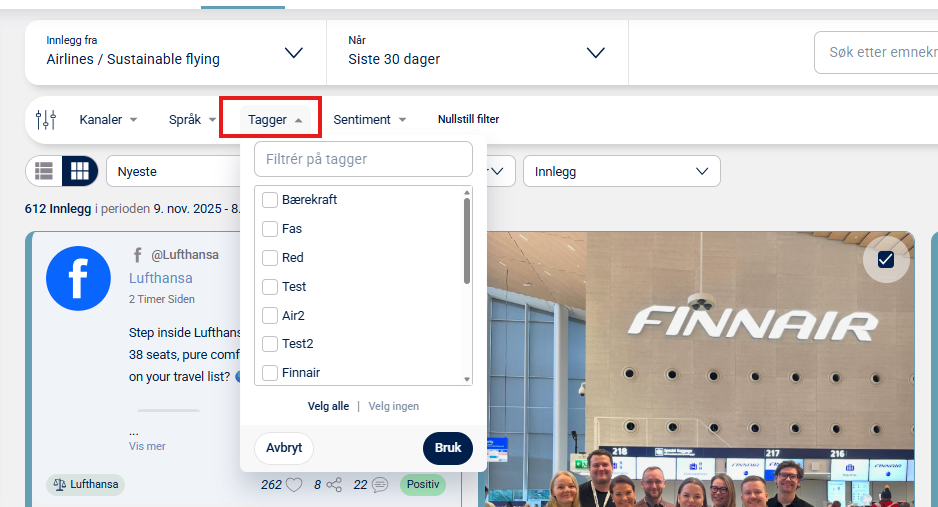938x507 pixels.
Task: Switch to list view layout
Action: point(44,172)
